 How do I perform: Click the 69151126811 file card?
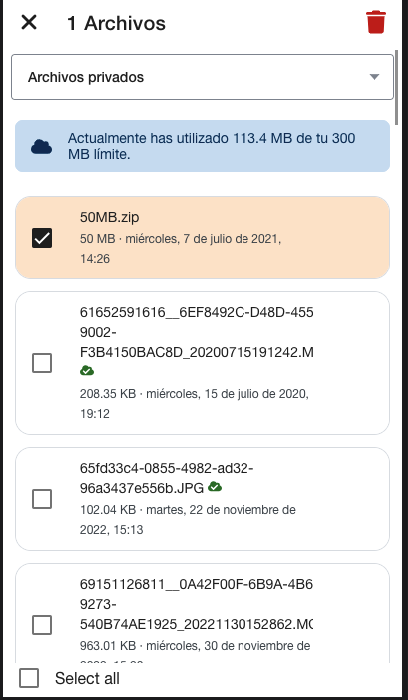[202, 613]
